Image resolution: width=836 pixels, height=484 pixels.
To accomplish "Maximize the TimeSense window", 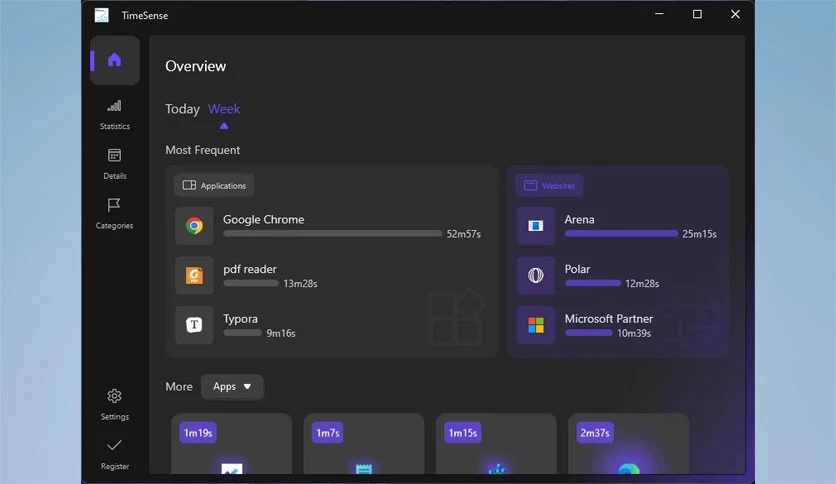I will [x=697, y=14].
